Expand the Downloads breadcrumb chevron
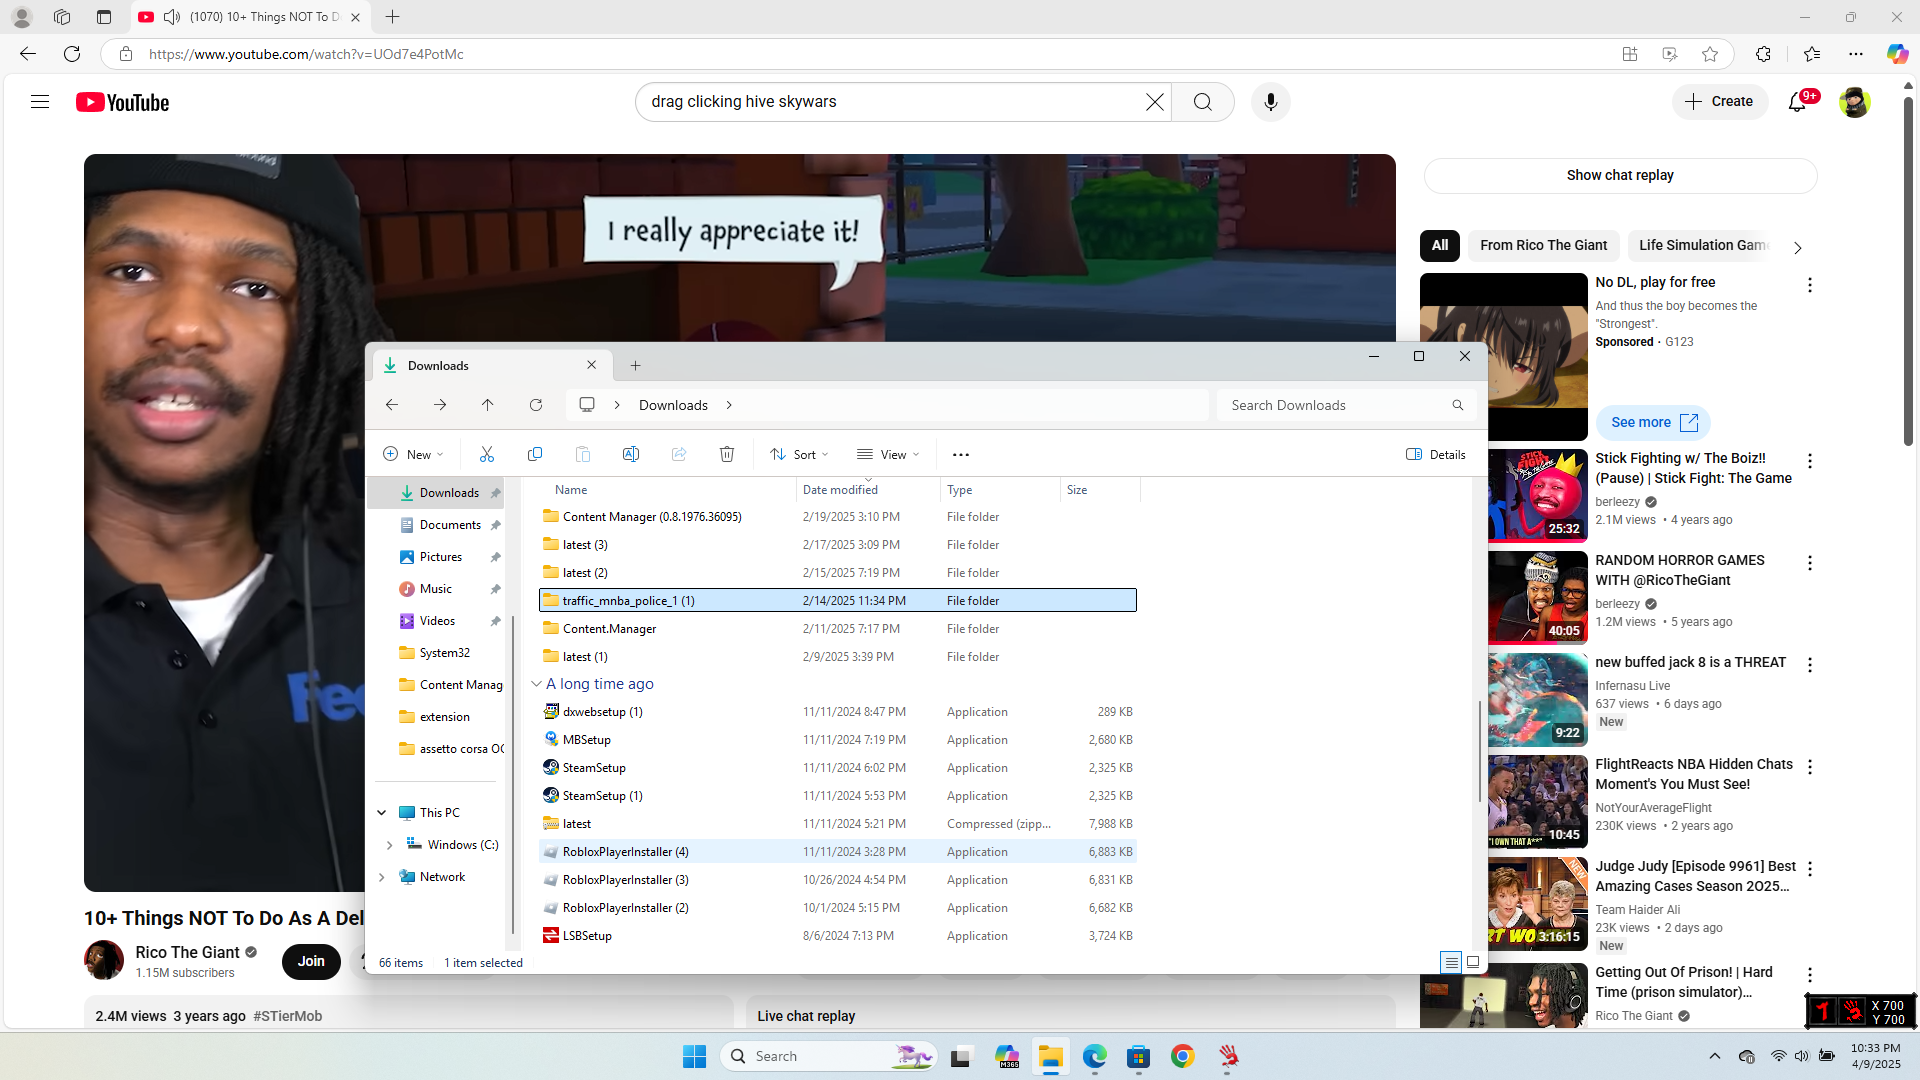 click(x=729, y=405)
